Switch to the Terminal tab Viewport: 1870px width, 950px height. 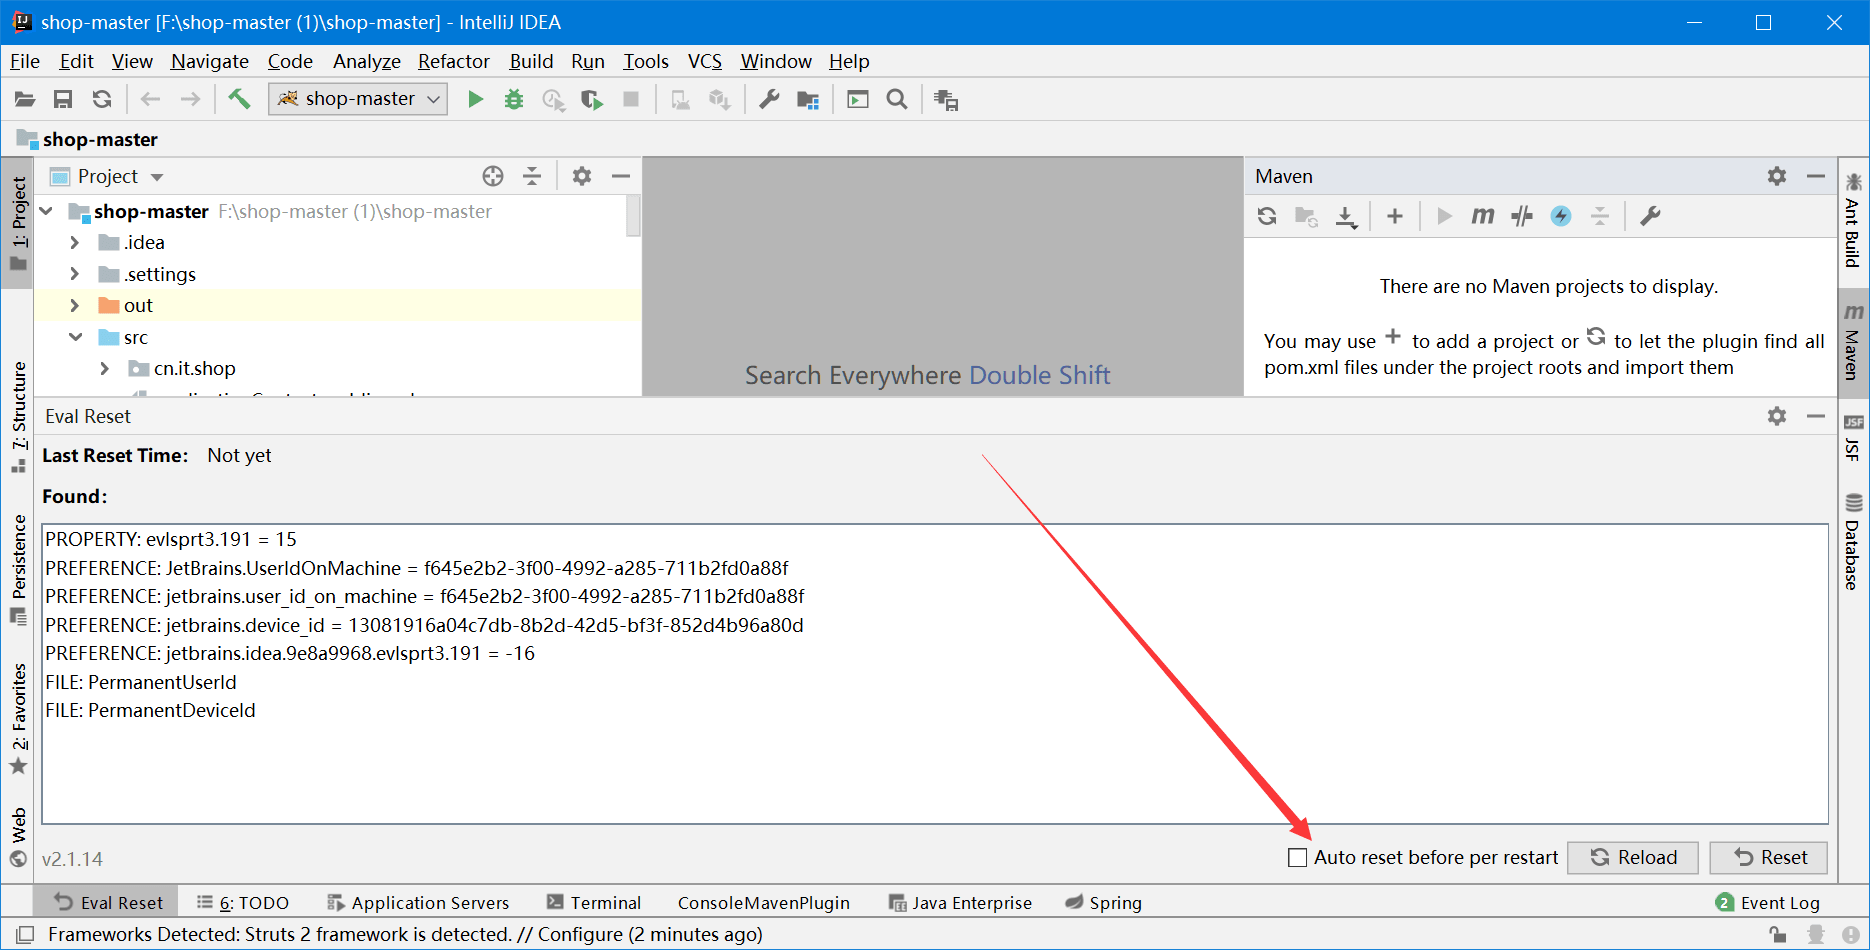(x=593, y=903)
